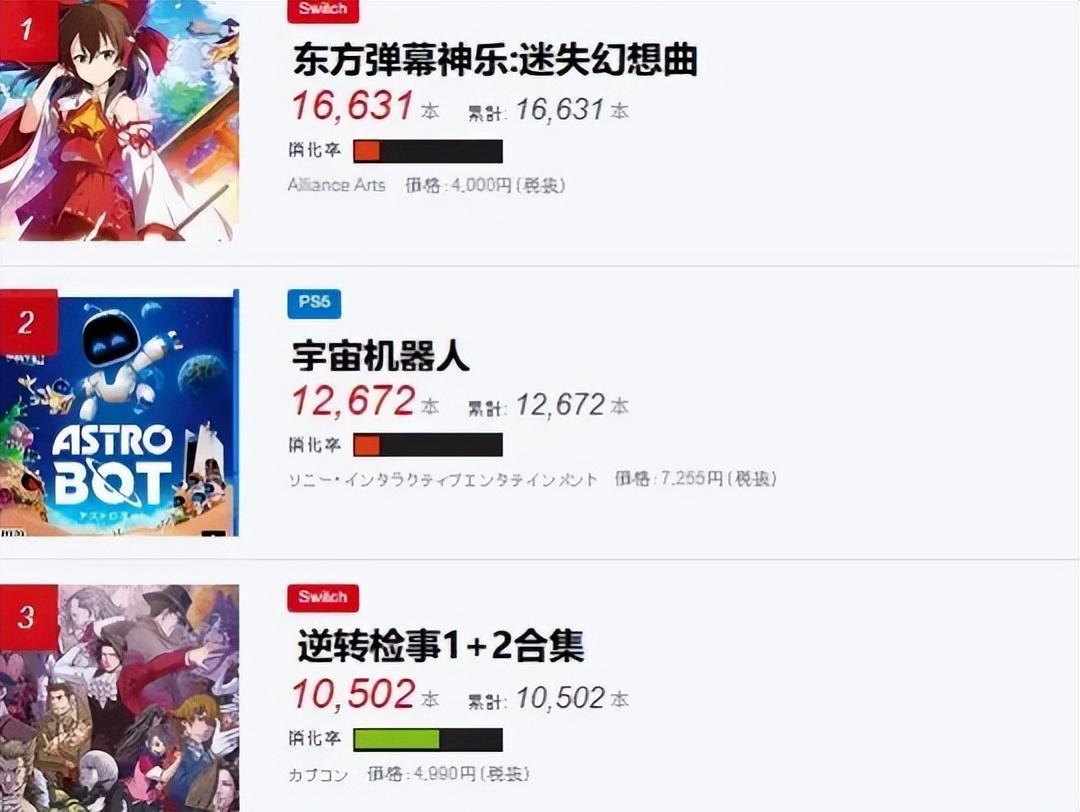Screen dimensions: 1080x812
Task: Click the cumulative 12,672 sales figure
Action: click(x=560, y=405)
